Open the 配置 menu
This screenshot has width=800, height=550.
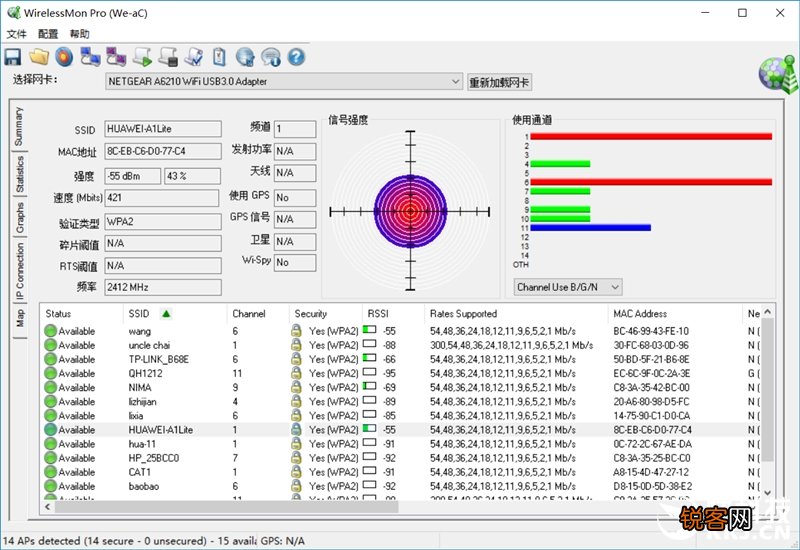pos(48,34)
